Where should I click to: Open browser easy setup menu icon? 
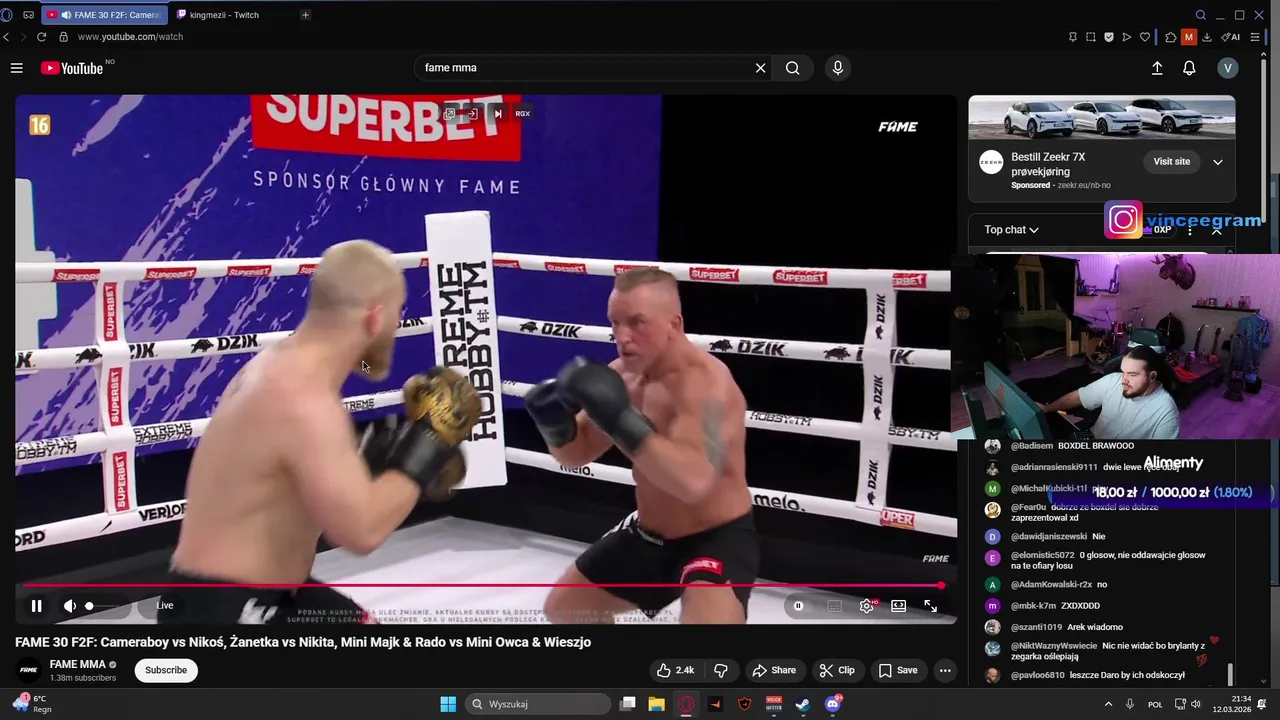pos(1256,37)
